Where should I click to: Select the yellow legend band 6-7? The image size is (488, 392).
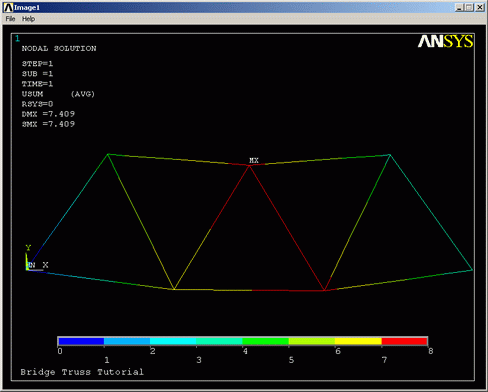358,341
